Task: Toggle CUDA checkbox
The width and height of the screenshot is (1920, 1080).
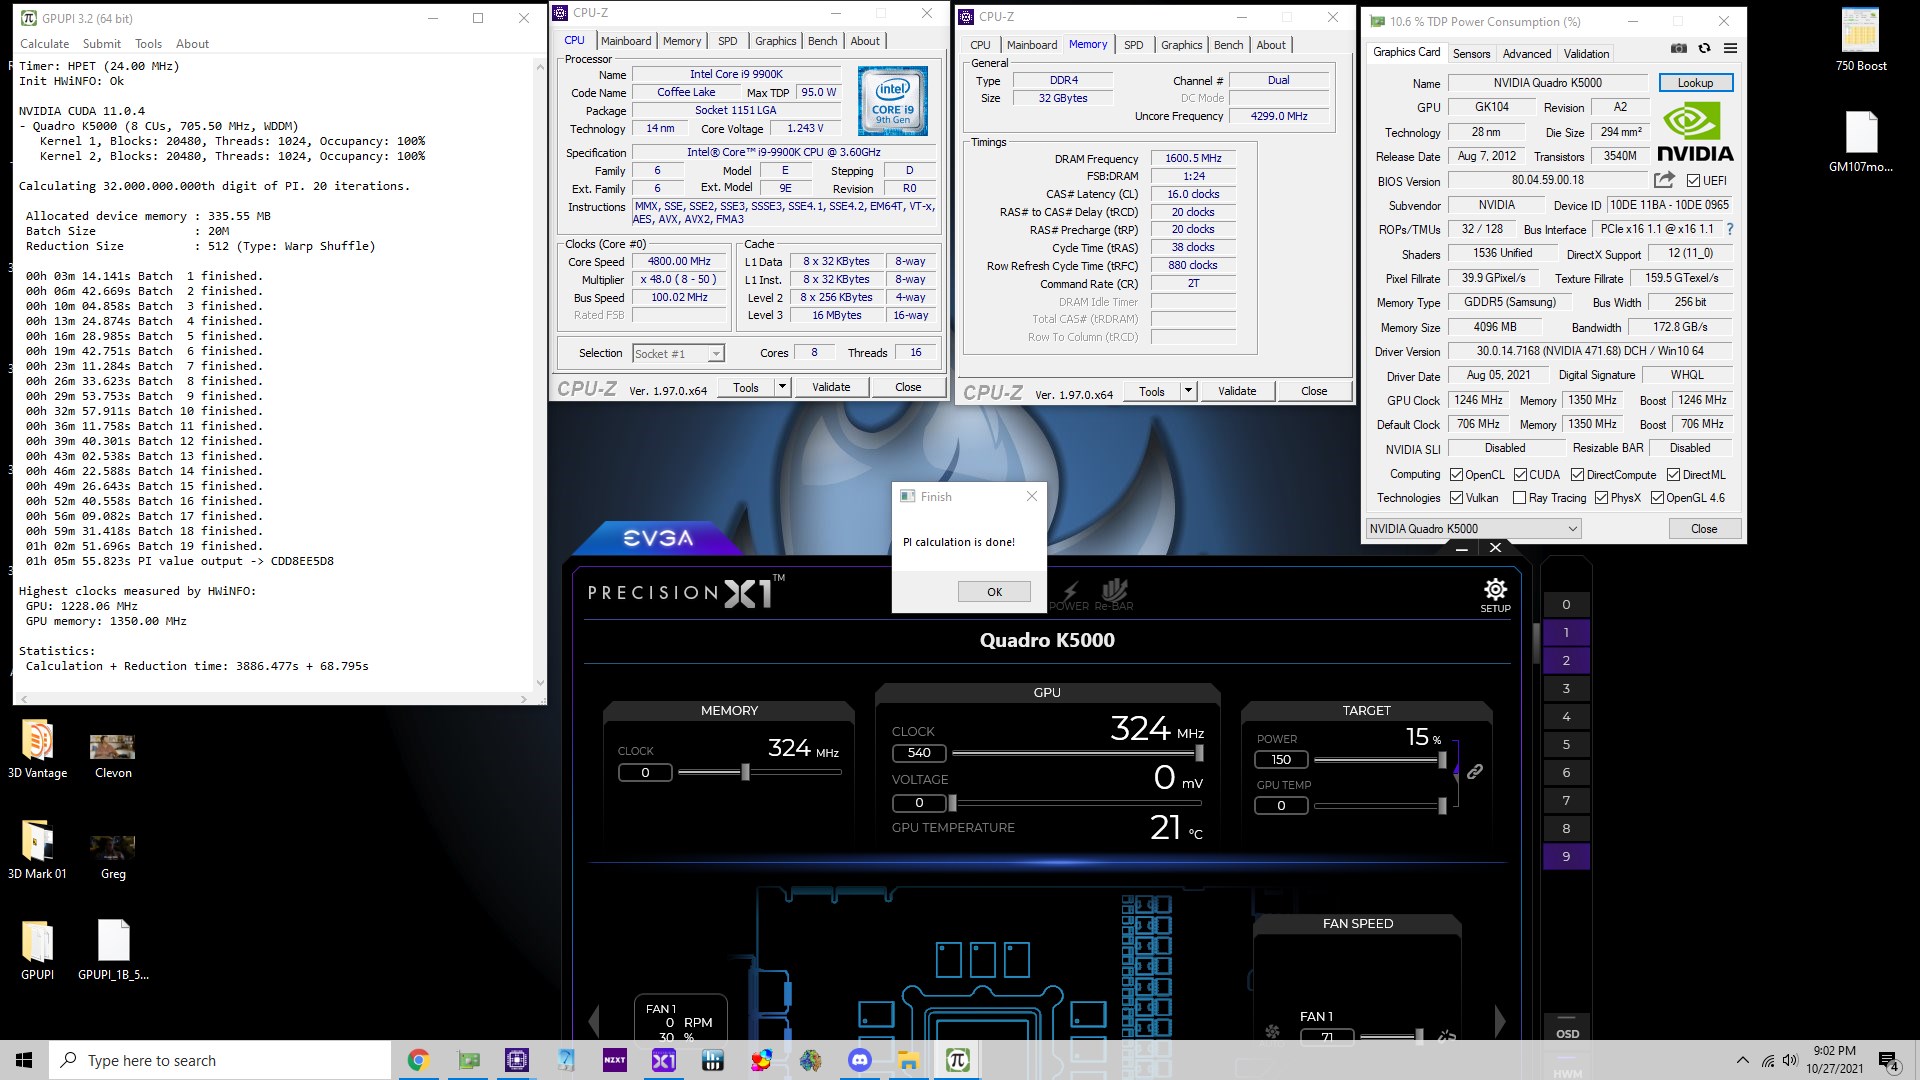Action: tap(1520, 475)
